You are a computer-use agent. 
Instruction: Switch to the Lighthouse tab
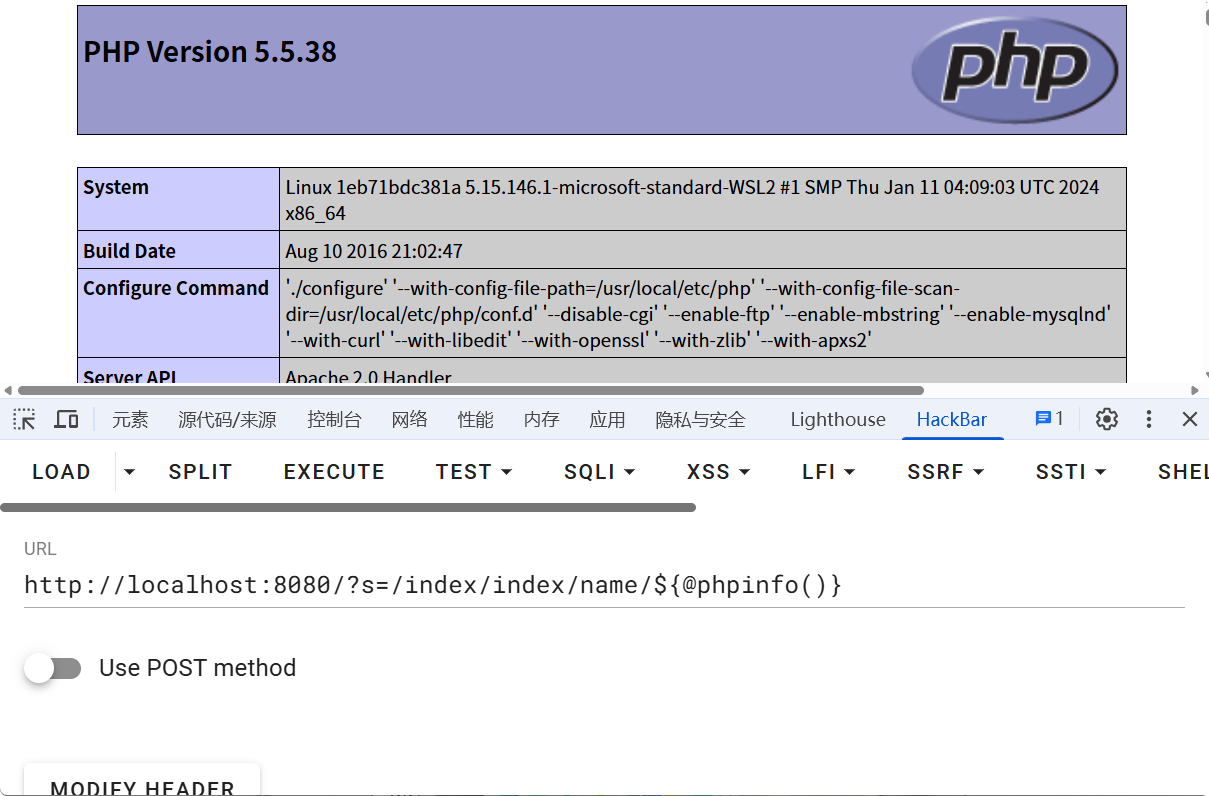tap(838, 420)
